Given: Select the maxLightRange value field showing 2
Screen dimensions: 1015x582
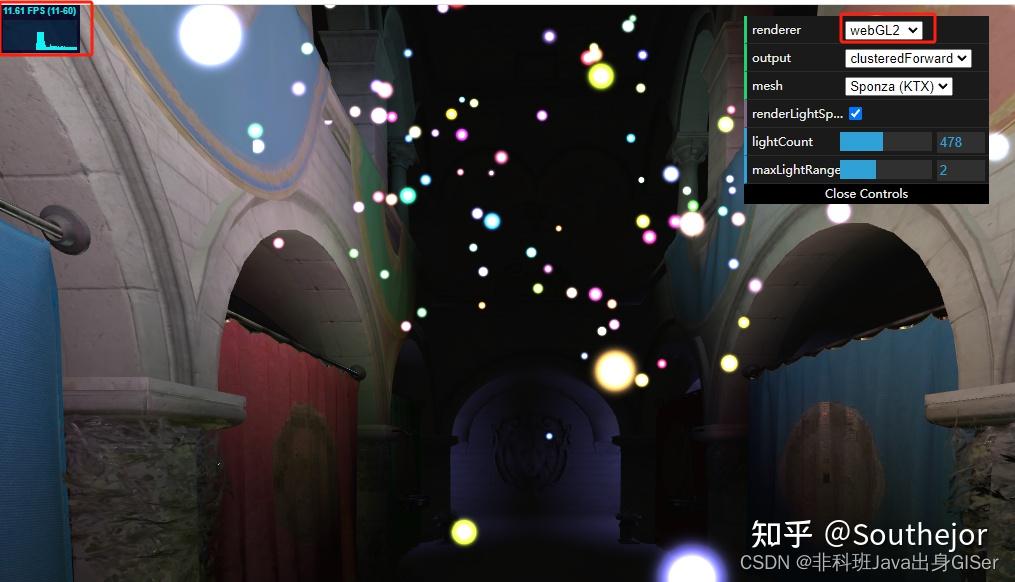Looking at the screenshot, I should (x=958, y=169).
